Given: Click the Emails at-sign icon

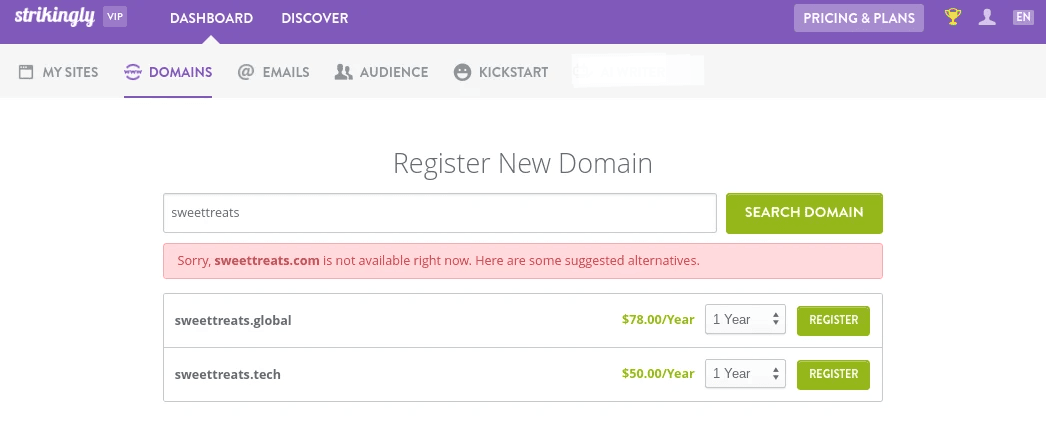Looking at the screenshot, I should pos(246,72).
